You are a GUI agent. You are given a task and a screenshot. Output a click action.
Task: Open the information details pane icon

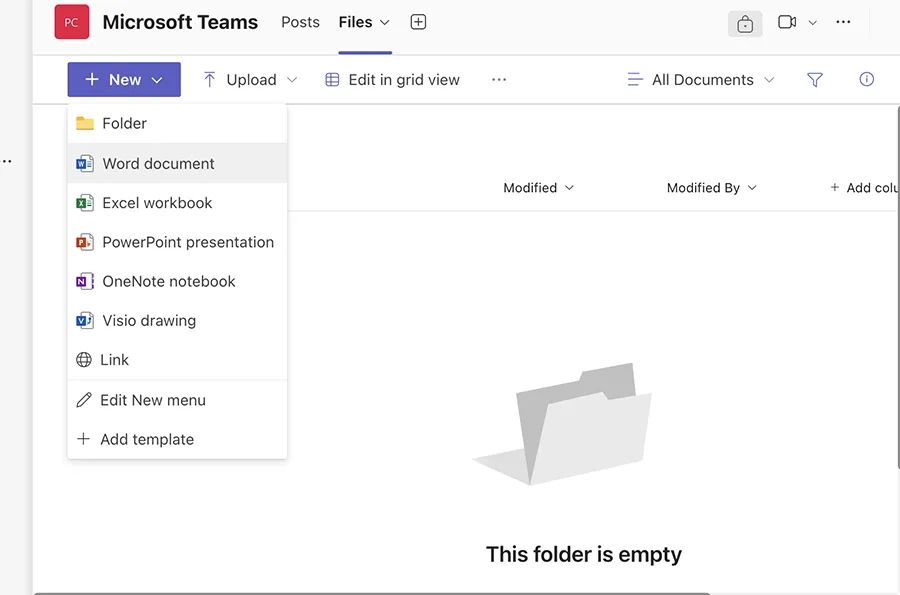pyautogui.click(x=867, y=80)
